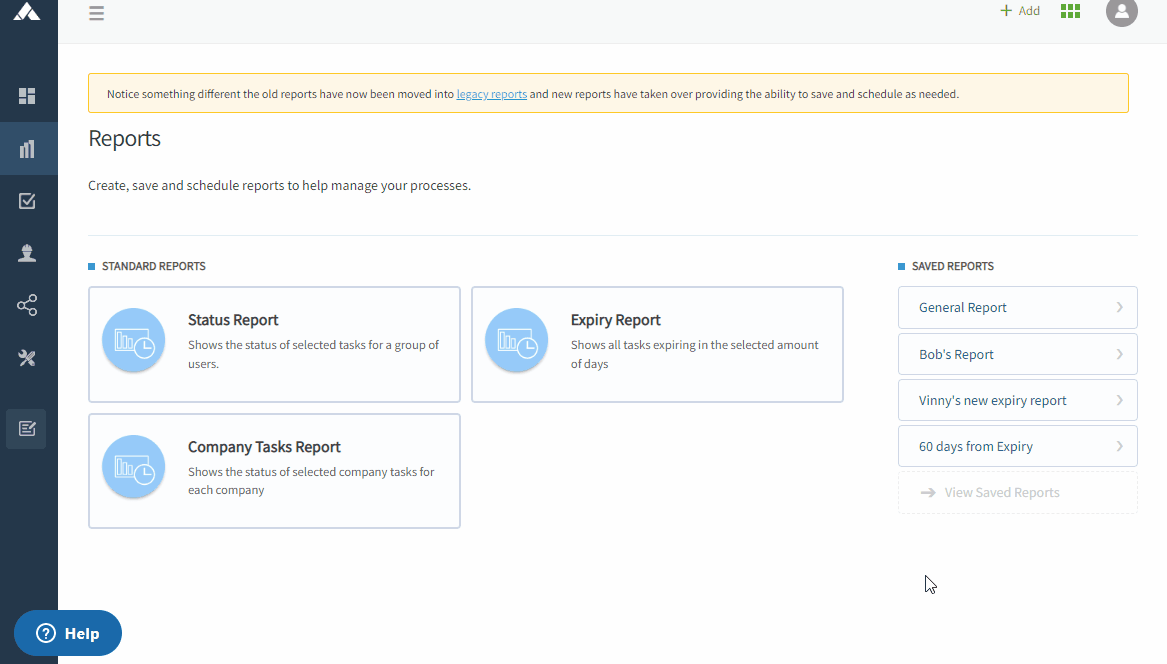This screenshot has height=664, width=1167.
Task: Expand 60 days from Expiry chevron
Action: (x=1120, y=446)
